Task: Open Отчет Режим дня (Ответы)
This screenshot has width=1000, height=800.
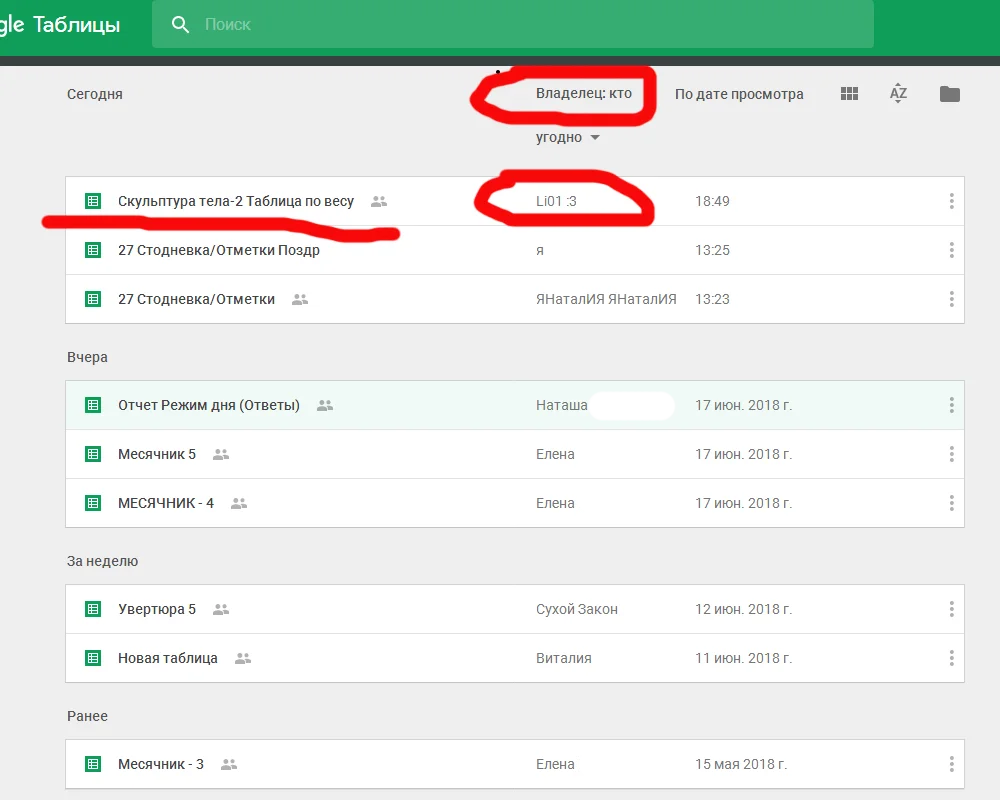Action: [209, 405]
